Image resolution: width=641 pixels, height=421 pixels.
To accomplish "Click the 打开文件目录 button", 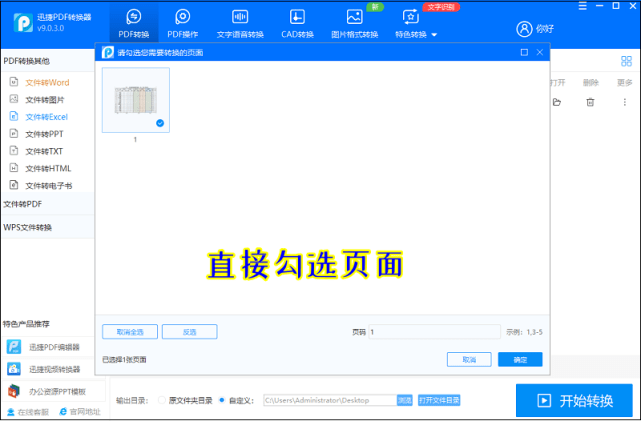I will [439, 400].
